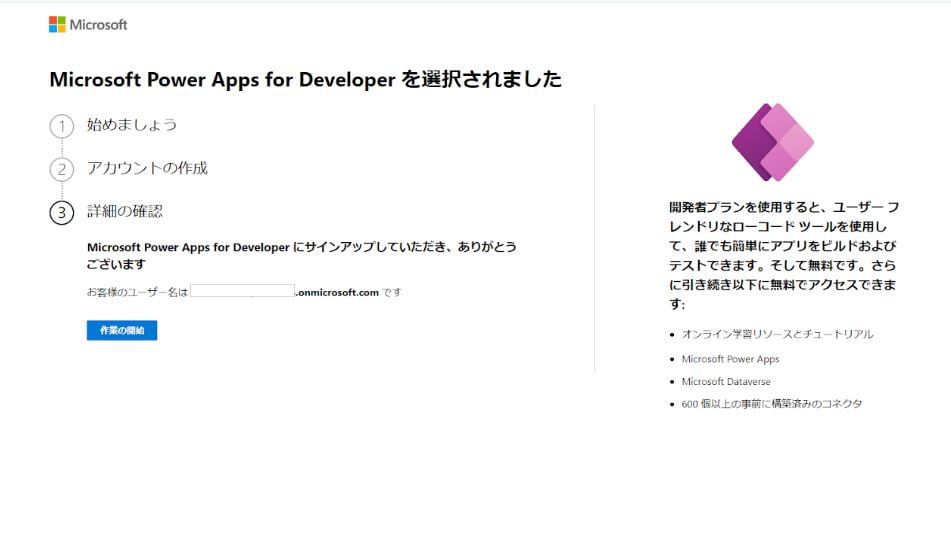Screen dimensions: 951x533
Task: Click the Microsoft Dataverse bullet item
Action: [726, 381]
